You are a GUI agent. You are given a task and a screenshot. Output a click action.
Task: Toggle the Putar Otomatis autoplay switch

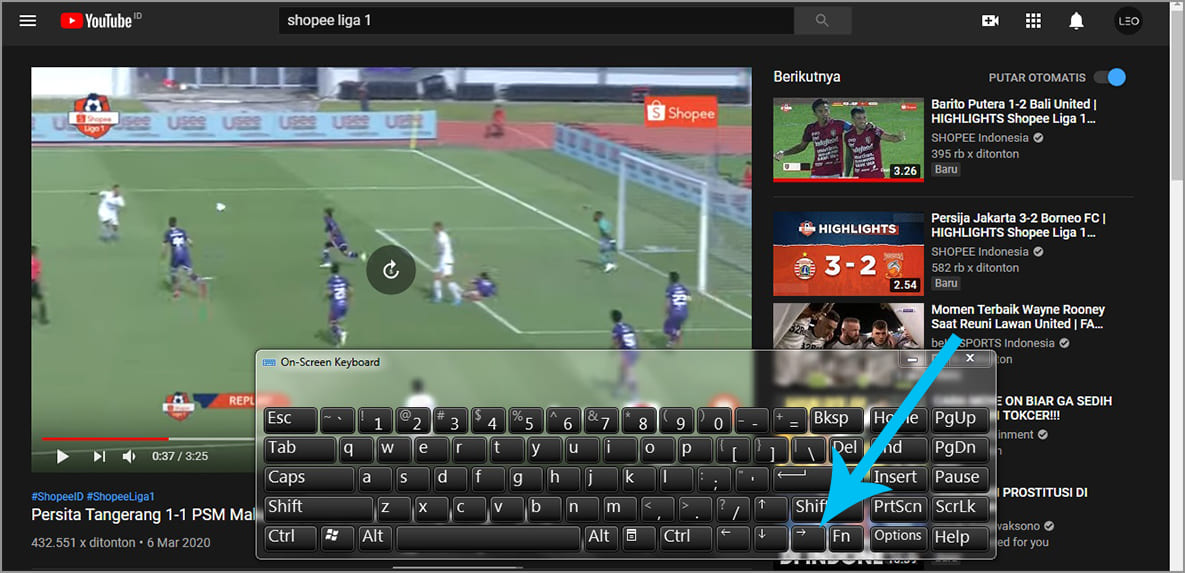(x=1109, y=78)
